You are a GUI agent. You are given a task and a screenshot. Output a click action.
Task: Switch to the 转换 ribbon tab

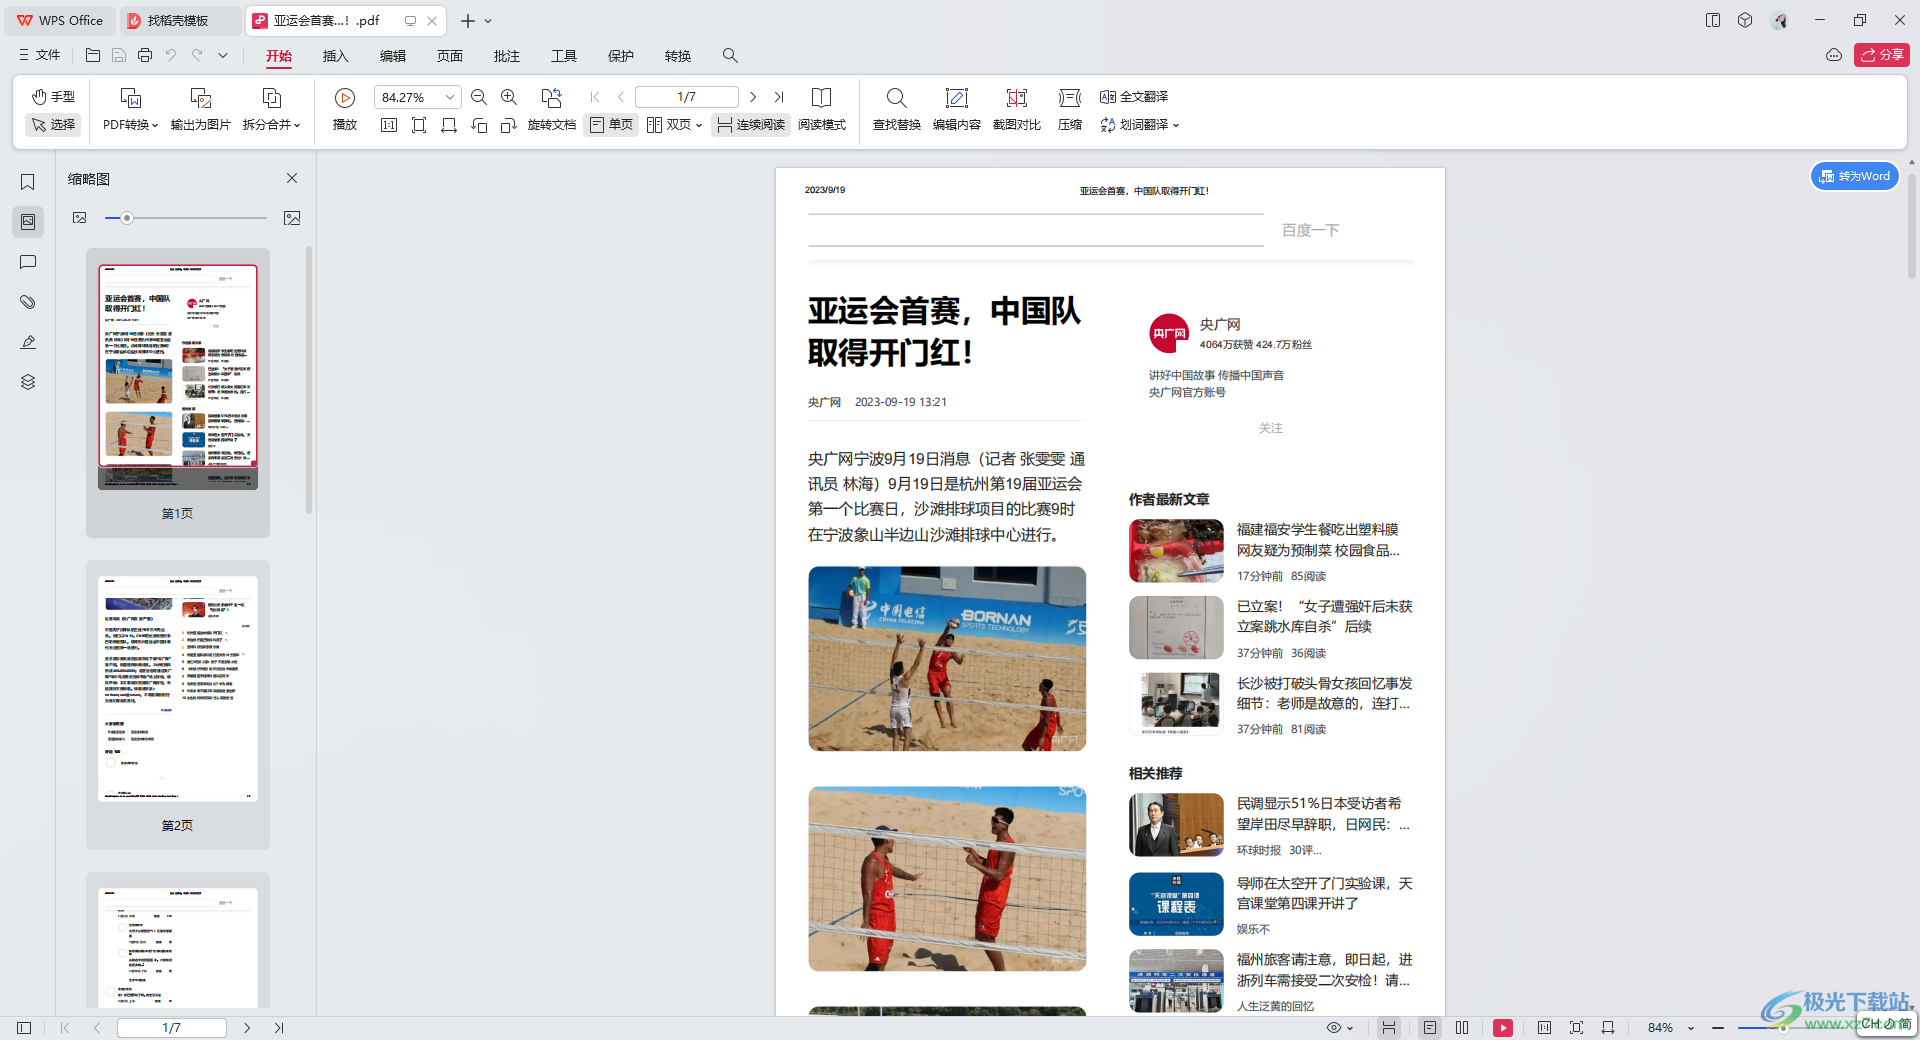tap(678, 56)
